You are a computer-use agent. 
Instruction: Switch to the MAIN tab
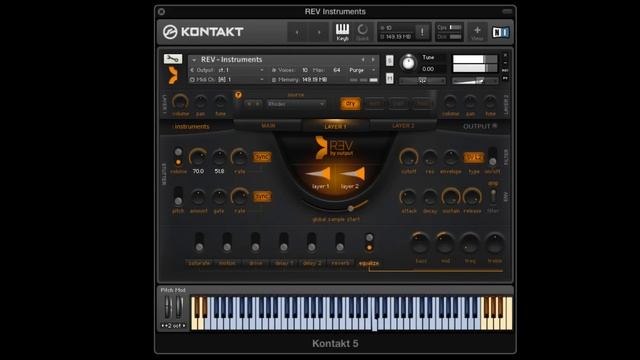[268, 126]
